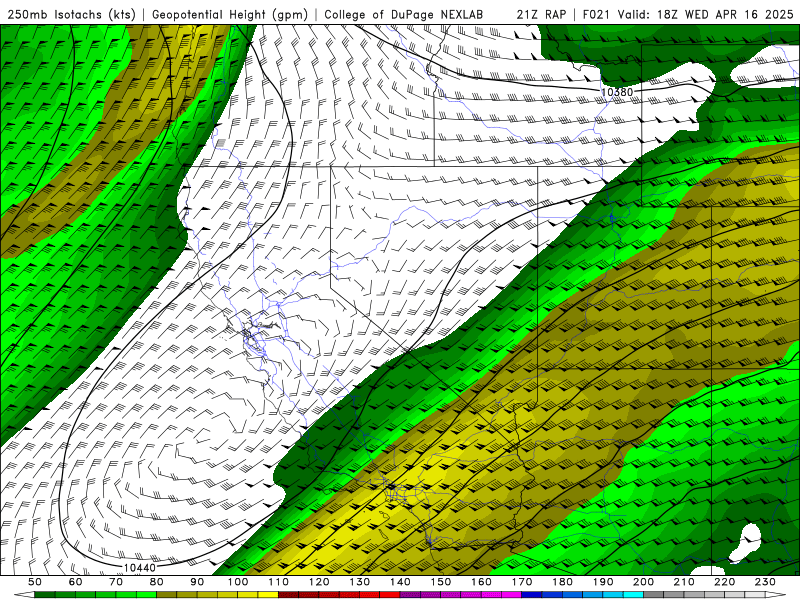Click the 10440 height contour label

click(139, 567)
